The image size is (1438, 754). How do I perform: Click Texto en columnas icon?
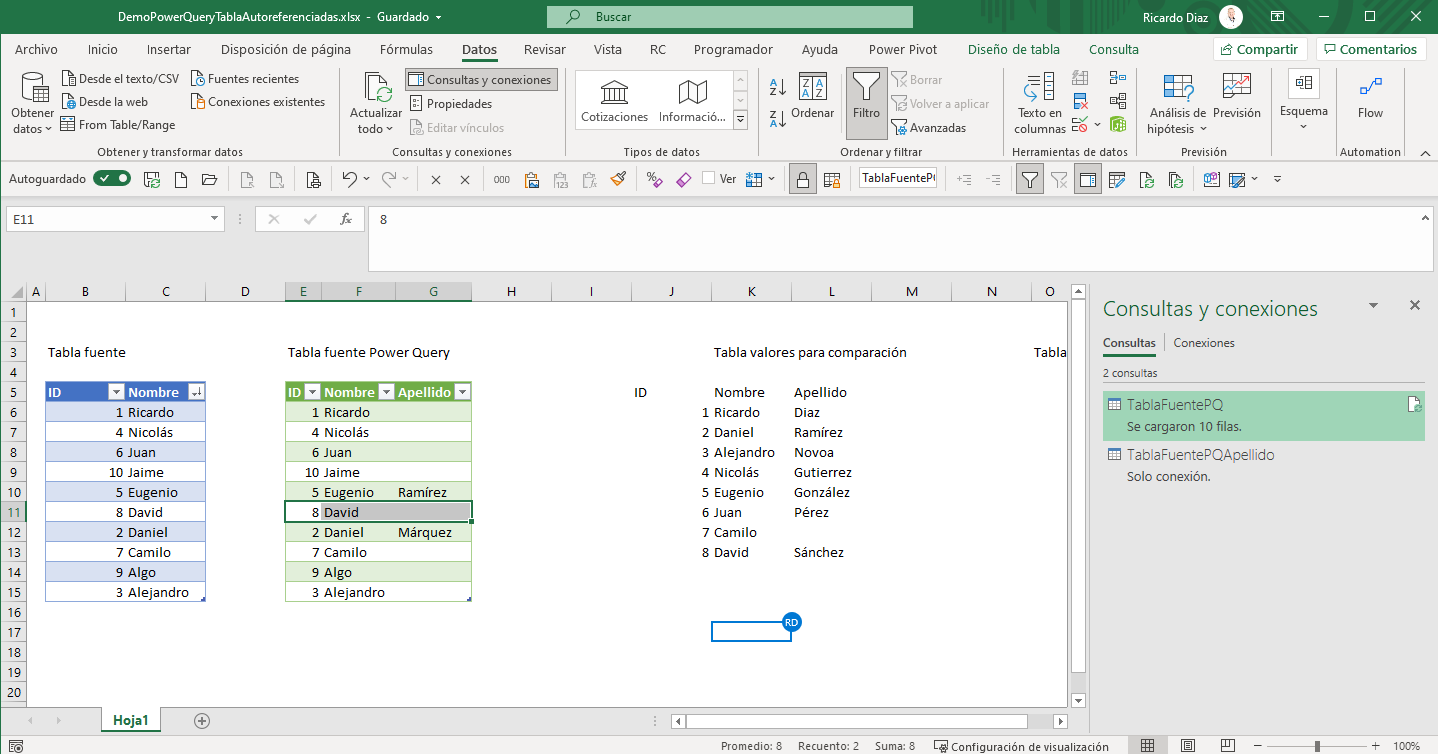pyautogui.click(x=1040, y=88)
